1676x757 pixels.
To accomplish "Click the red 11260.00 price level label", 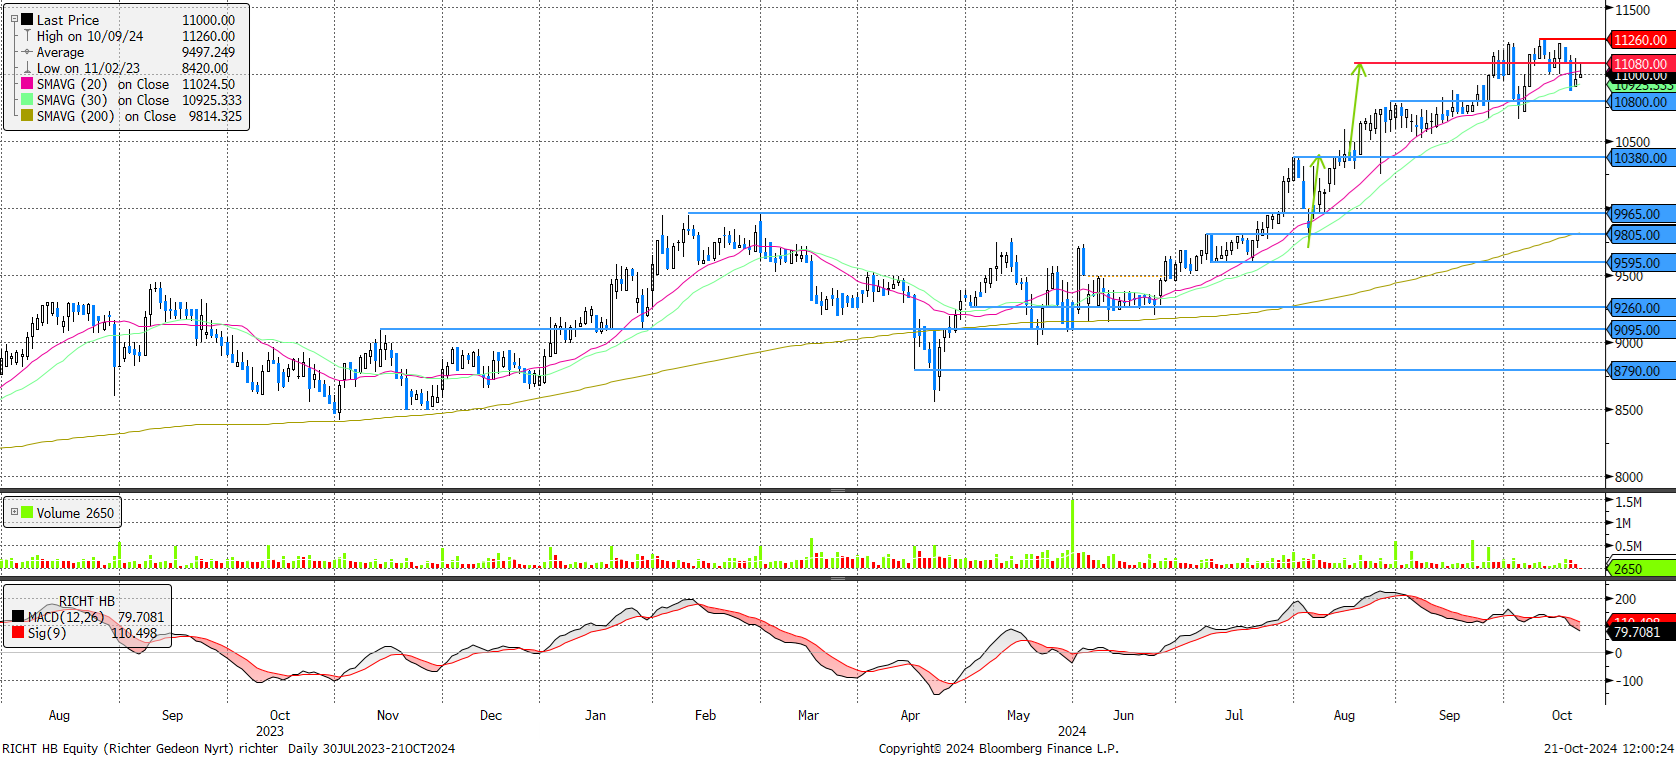I will pyautogui.click(x=1640, y=40).
